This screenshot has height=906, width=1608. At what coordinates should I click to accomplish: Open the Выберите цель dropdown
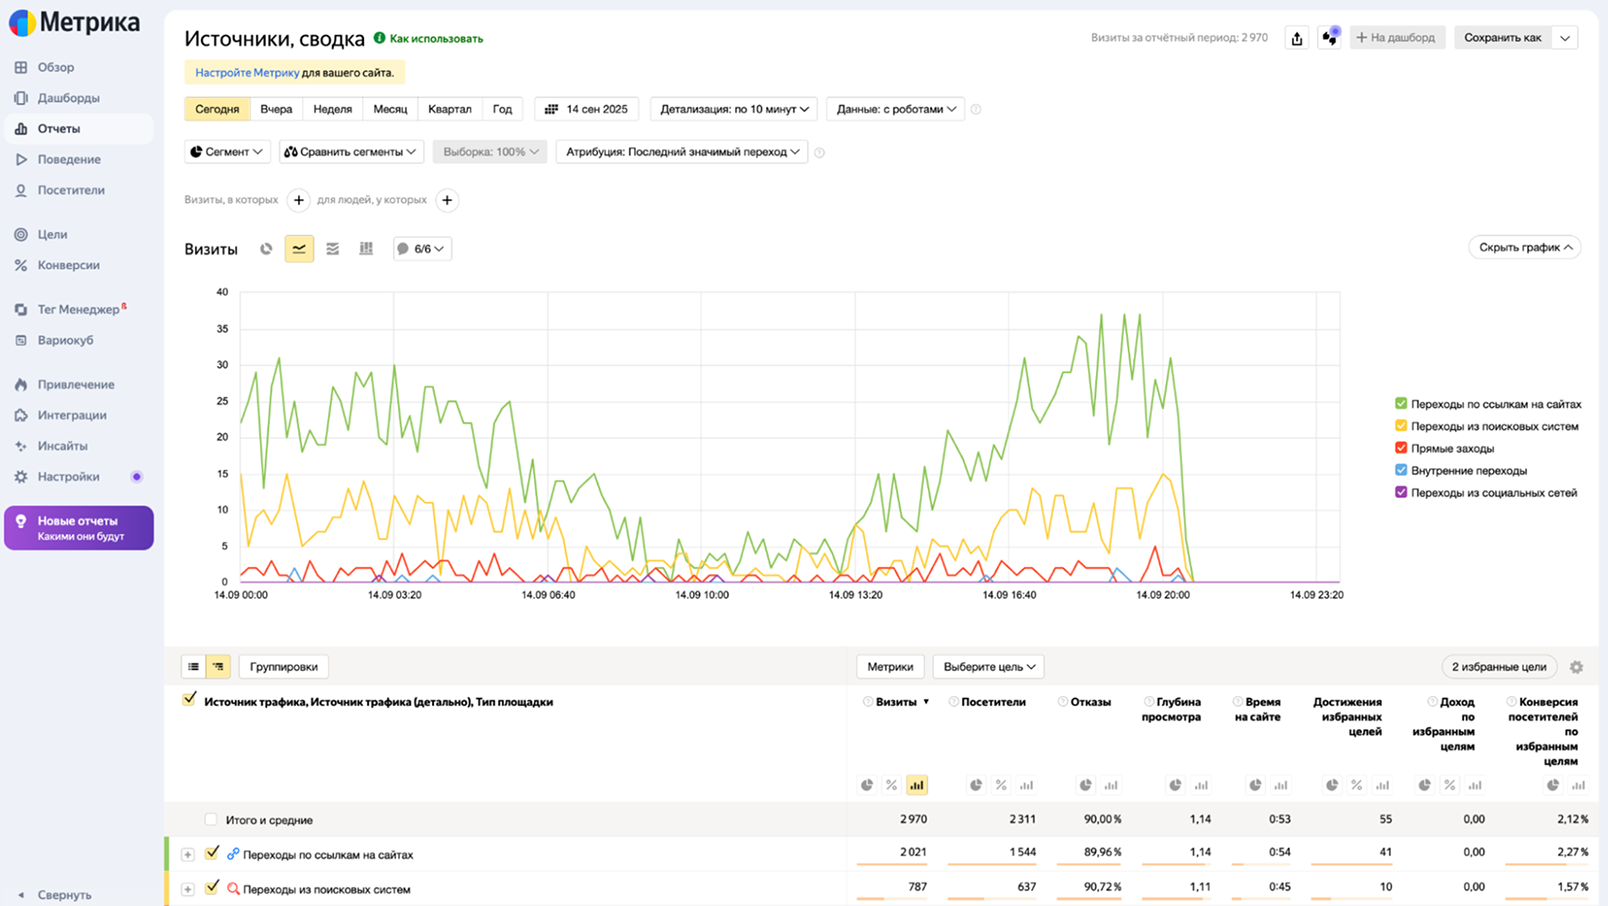[x=989, y=667]
